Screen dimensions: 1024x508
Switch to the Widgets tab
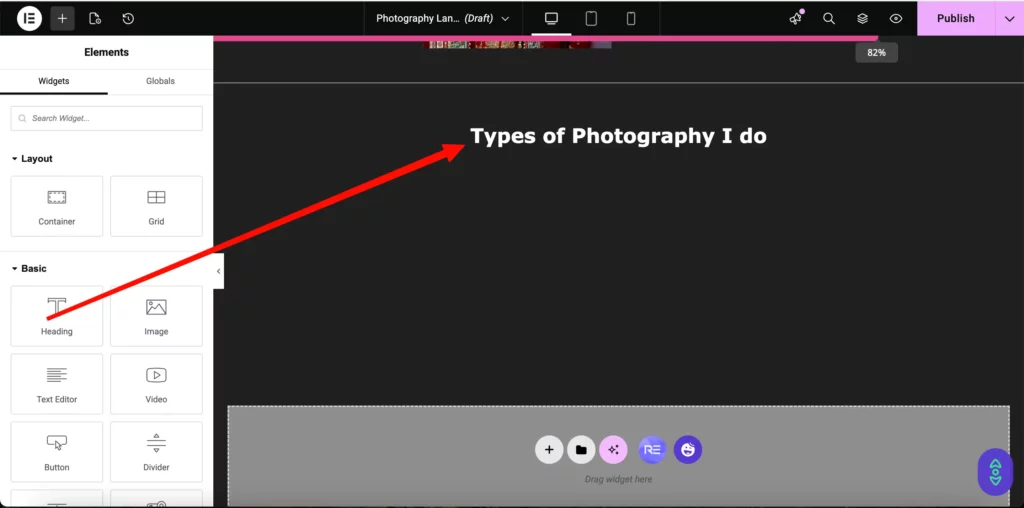54,81
